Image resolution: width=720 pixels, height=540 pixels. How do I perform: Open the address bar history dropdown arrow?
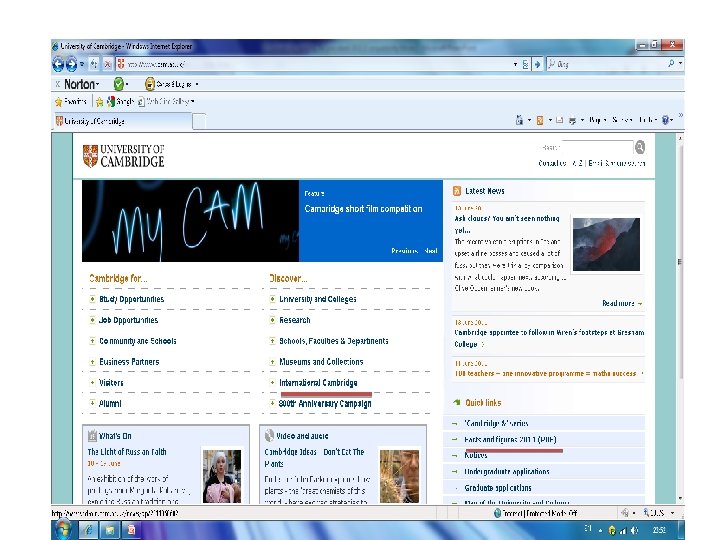tap(515, 64)
